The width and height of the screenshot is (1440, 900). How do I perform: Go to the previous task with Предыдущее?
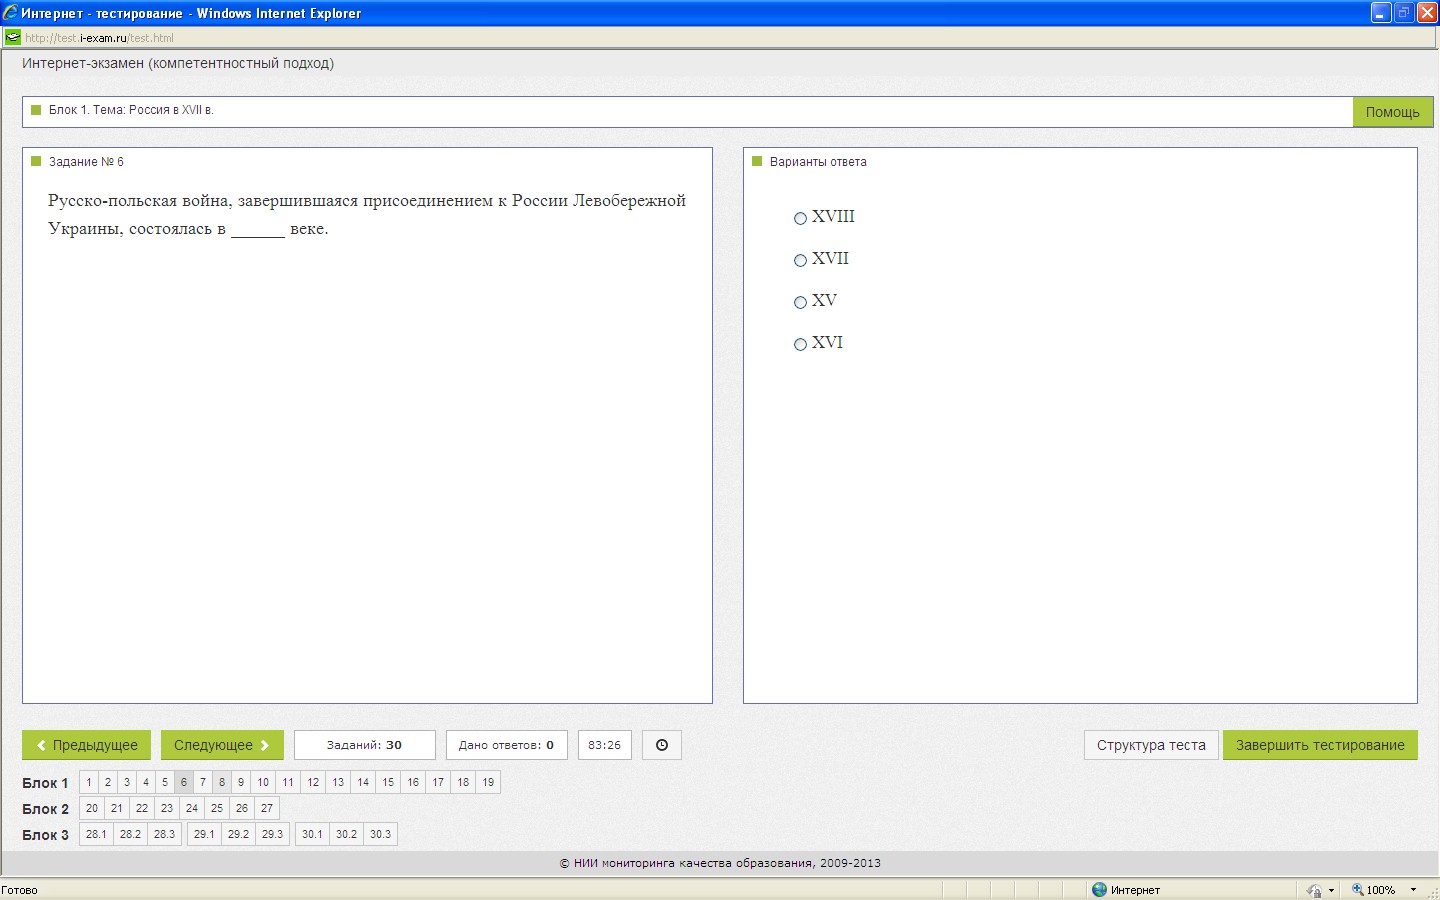pos(86,745)
